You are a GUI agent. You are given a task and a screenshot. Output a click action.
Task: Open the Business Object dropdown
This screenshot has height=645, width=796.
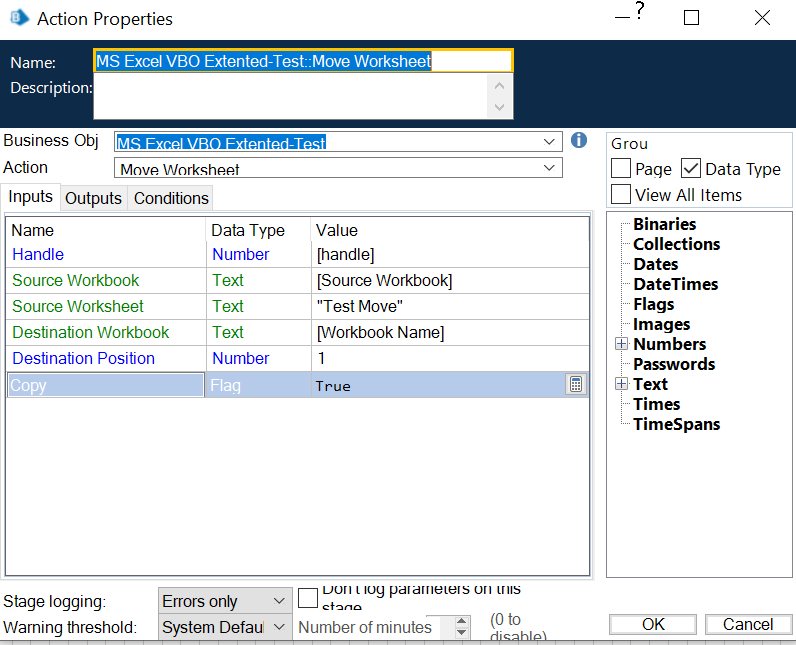click(x=549, y=143)
